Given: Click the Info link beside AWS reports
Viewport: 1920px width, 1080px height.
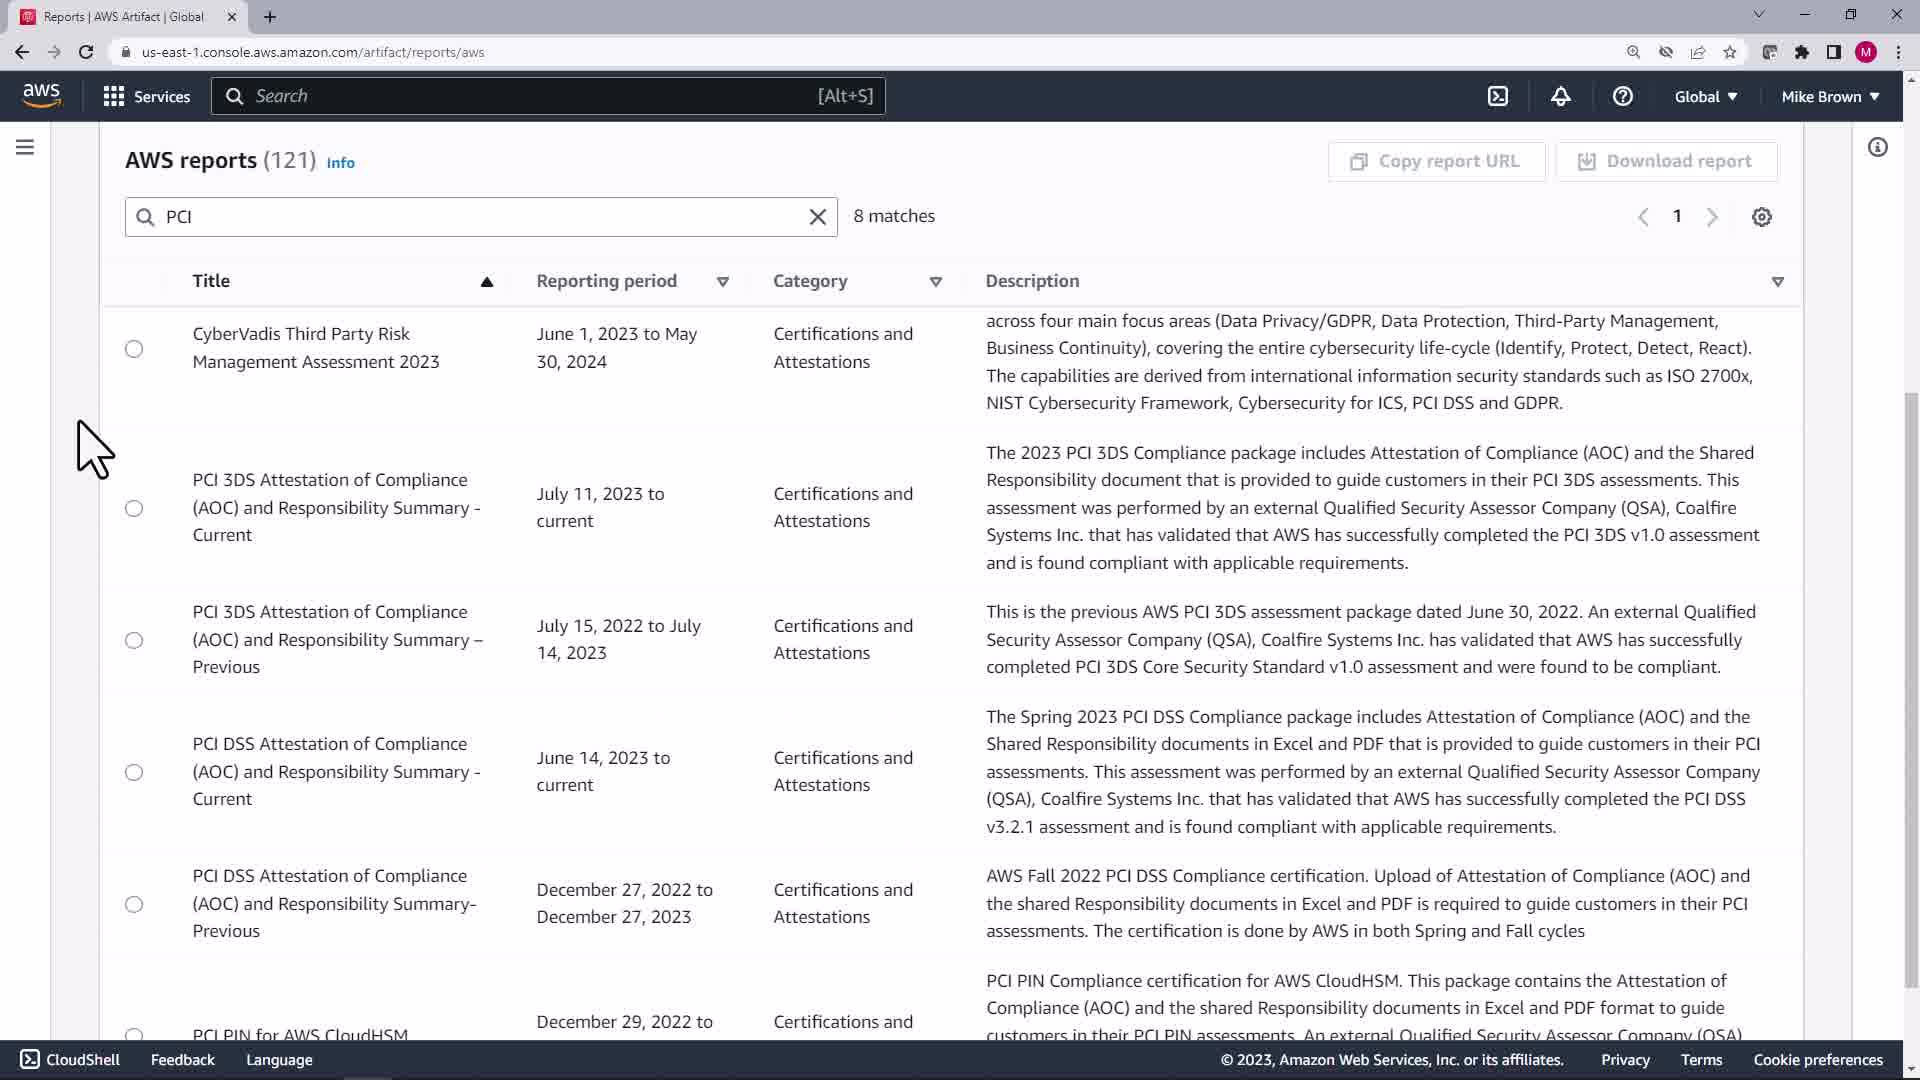Looking at the screenshot, I should tap(340, 163).
